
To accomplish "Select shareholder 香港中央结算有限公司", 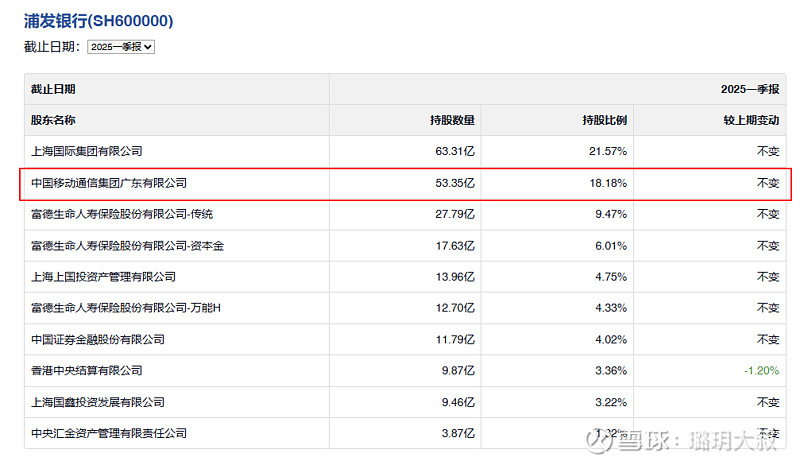I will coord(87,371).
